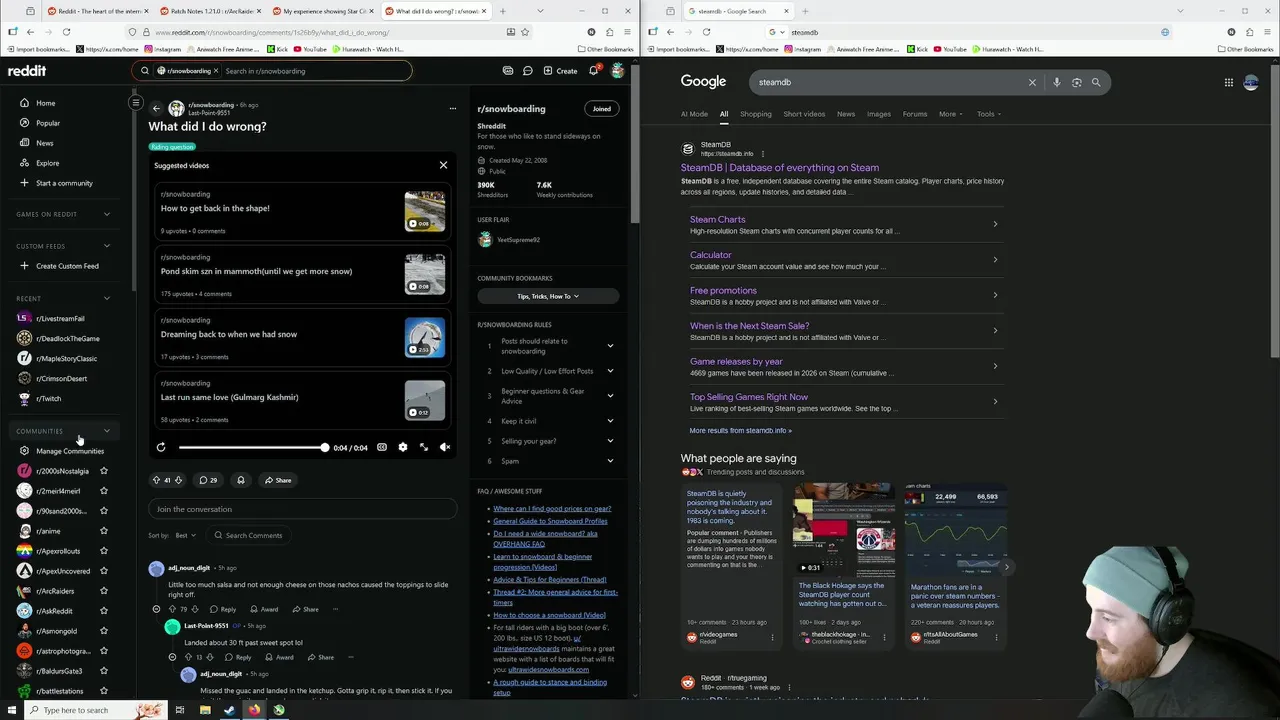This screenshot has width=1280, height=720.
Task: Toggle Joined button for r/snowboarding
Action: click(601, 108)
